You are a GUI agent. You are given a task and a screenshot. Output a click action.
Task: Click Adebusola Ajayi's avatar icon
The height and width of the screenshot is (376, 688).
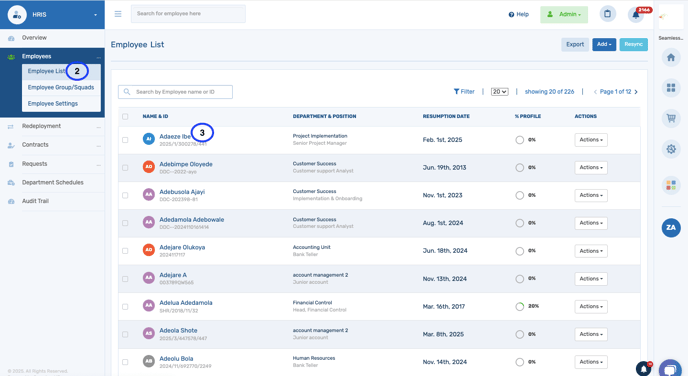149,194
